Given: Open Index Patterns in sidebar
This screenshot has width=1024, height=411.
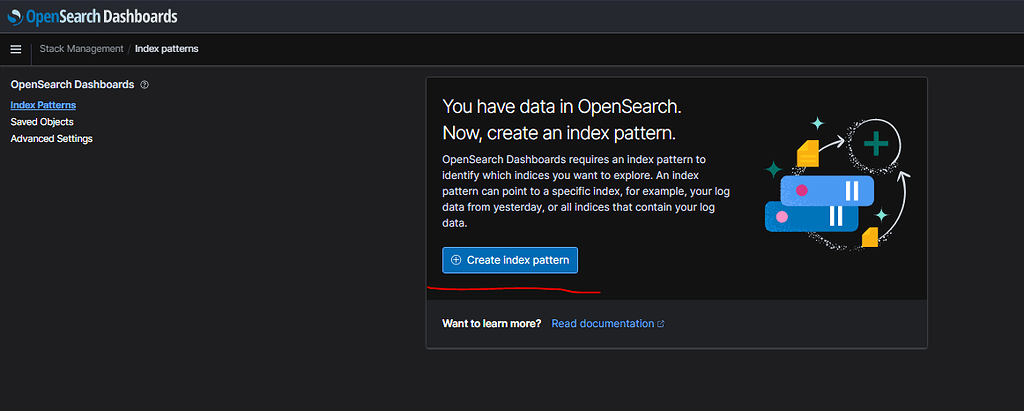Looking at the screenshot, I should pyautogui.click(x=43, y=105).
